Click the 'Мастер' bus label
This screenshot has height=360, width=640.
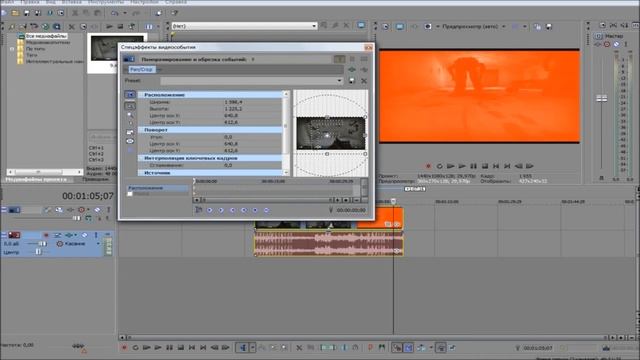click(614, 36)
